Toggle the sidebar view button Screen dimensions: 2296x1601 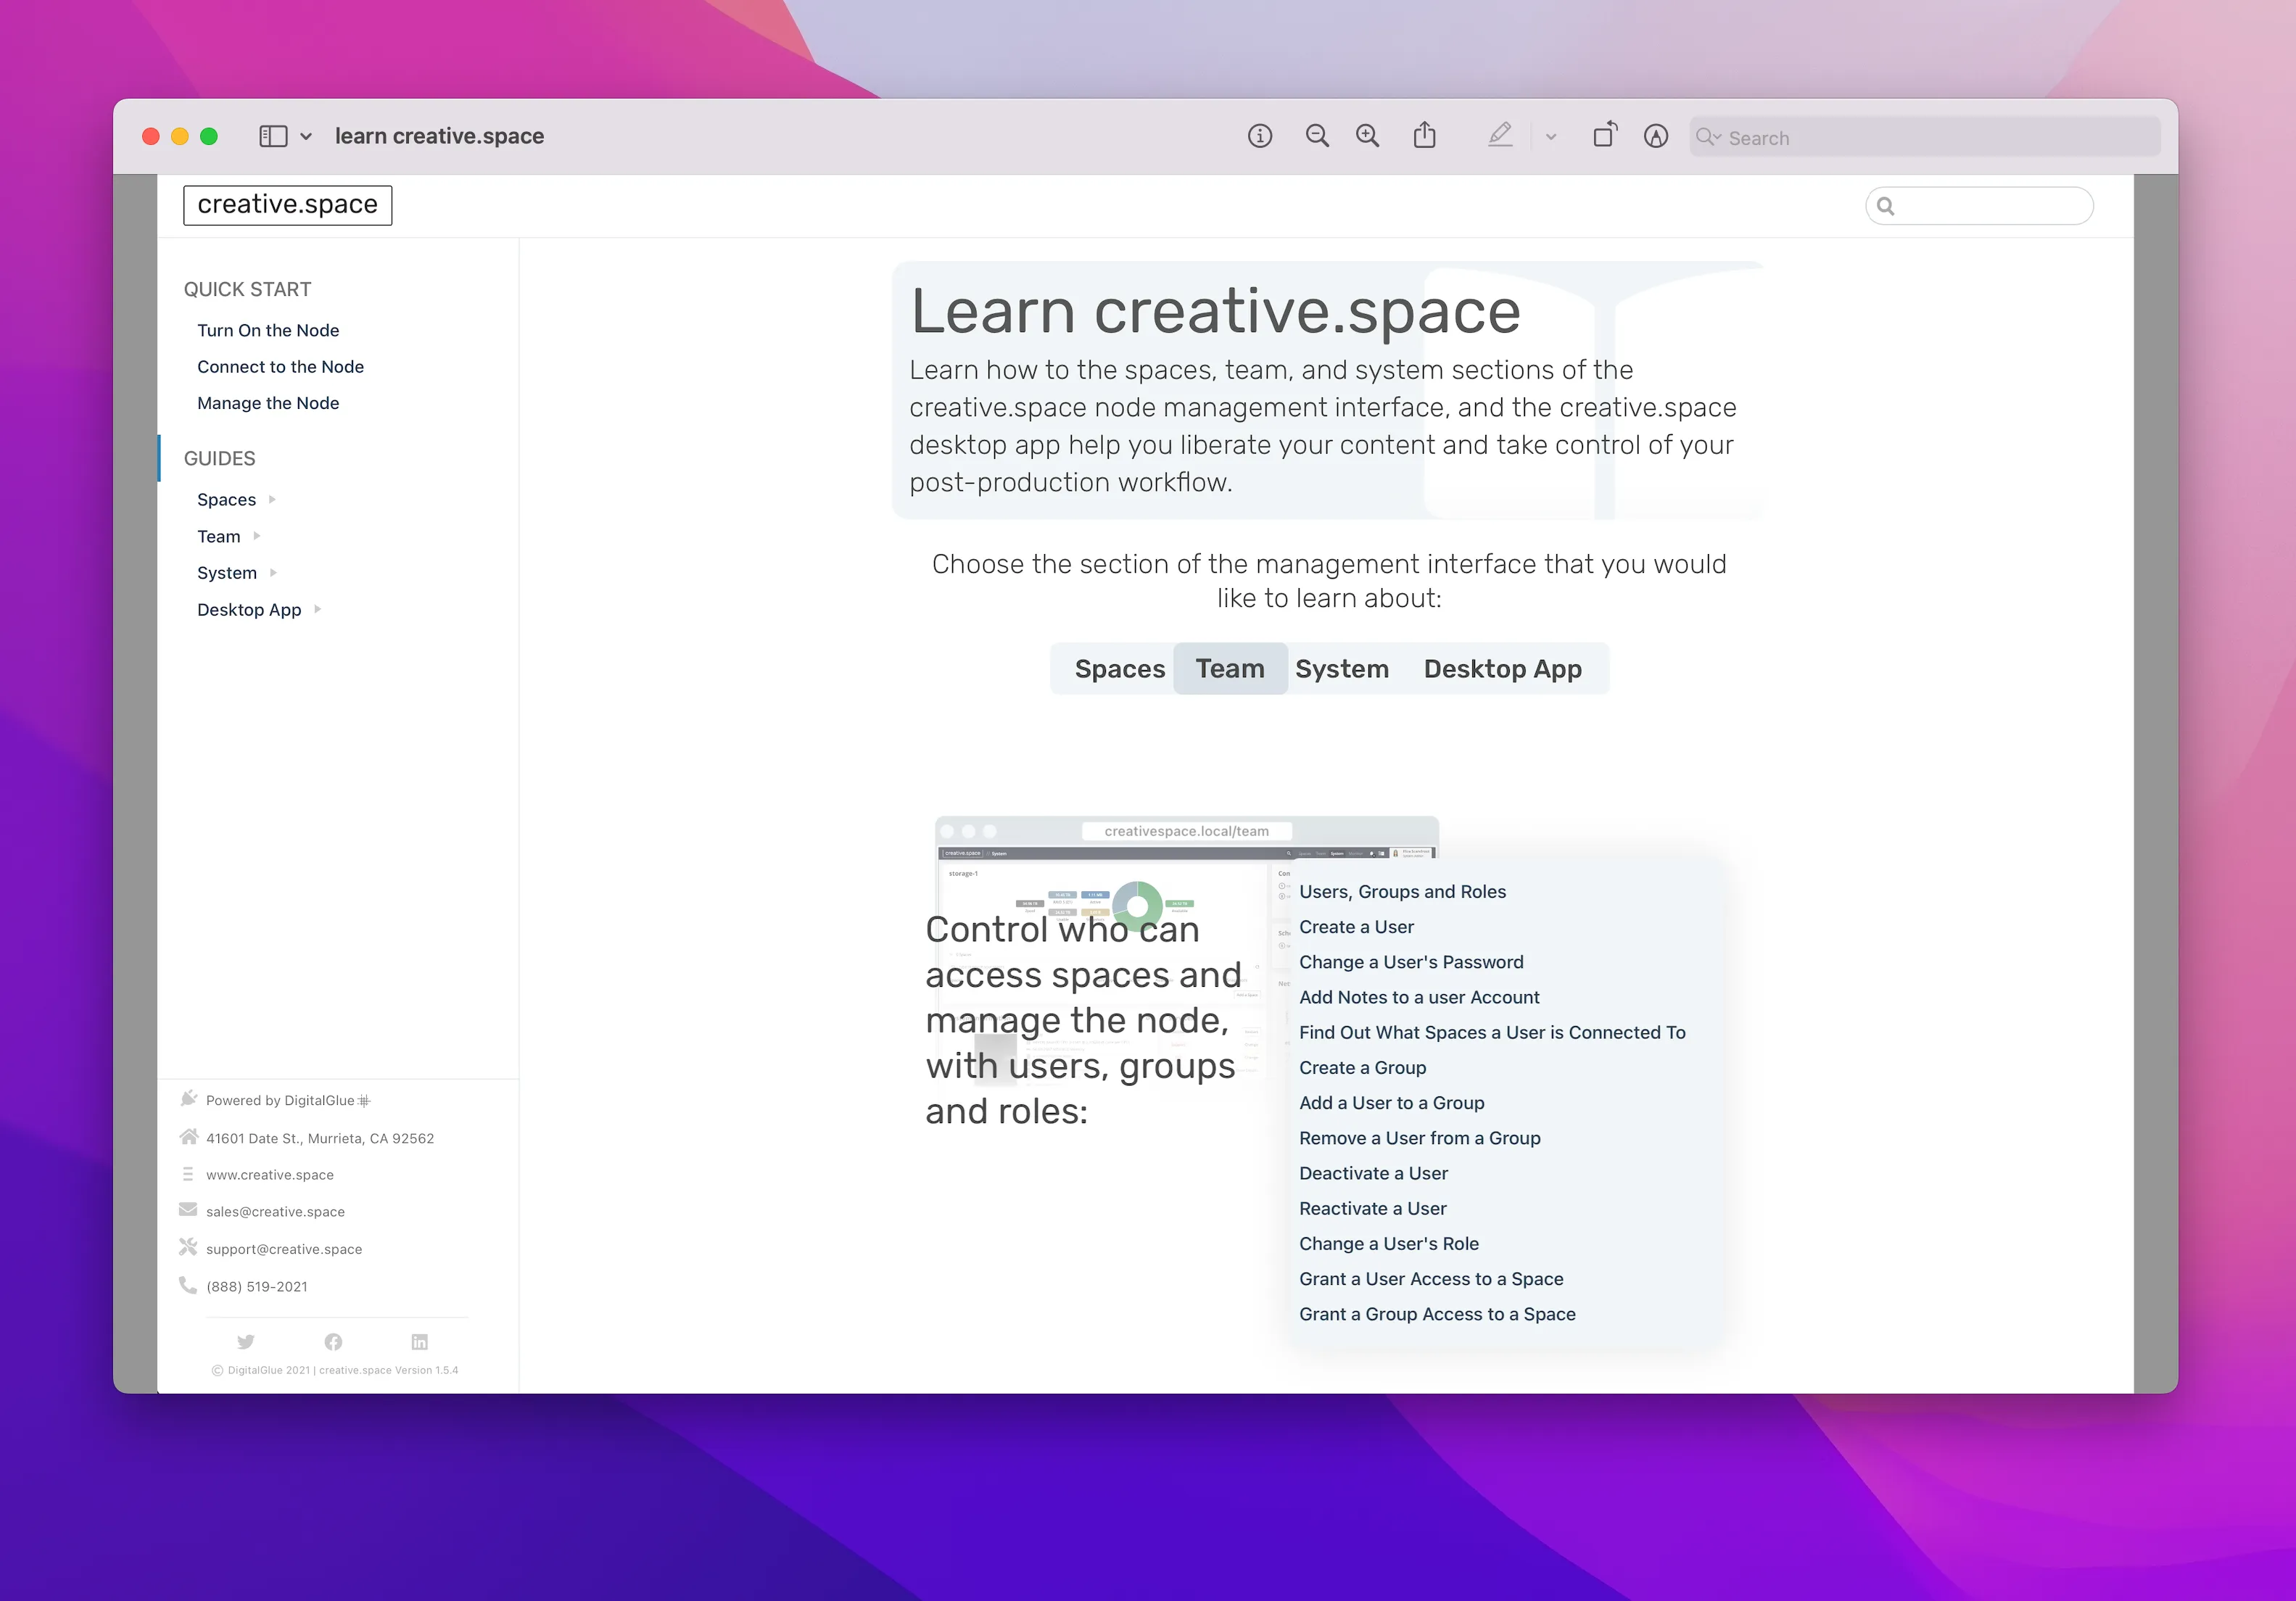[273, 136]
